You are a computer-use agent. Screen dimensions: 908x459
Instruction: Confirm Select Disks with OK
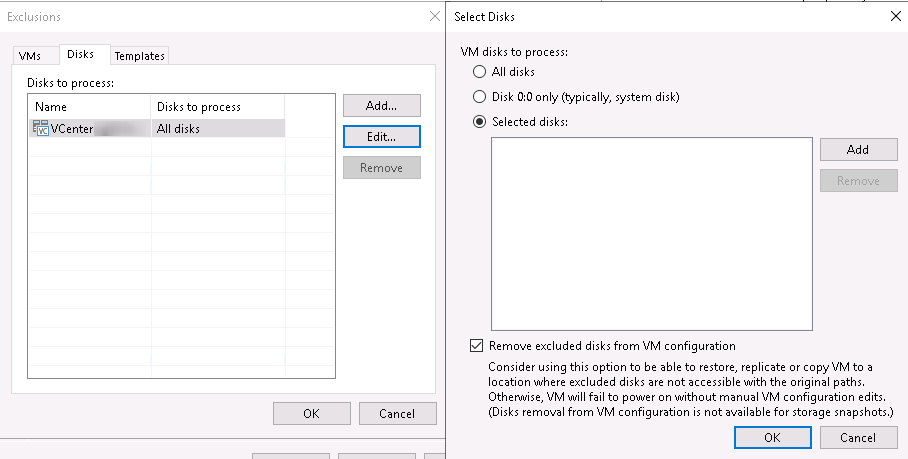click(x=771, y=437)
